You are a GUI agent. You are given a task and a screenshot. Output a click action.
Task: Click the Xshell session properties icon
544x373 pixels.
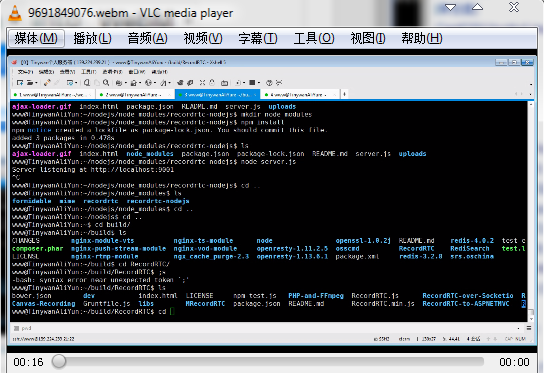(70, 83)
